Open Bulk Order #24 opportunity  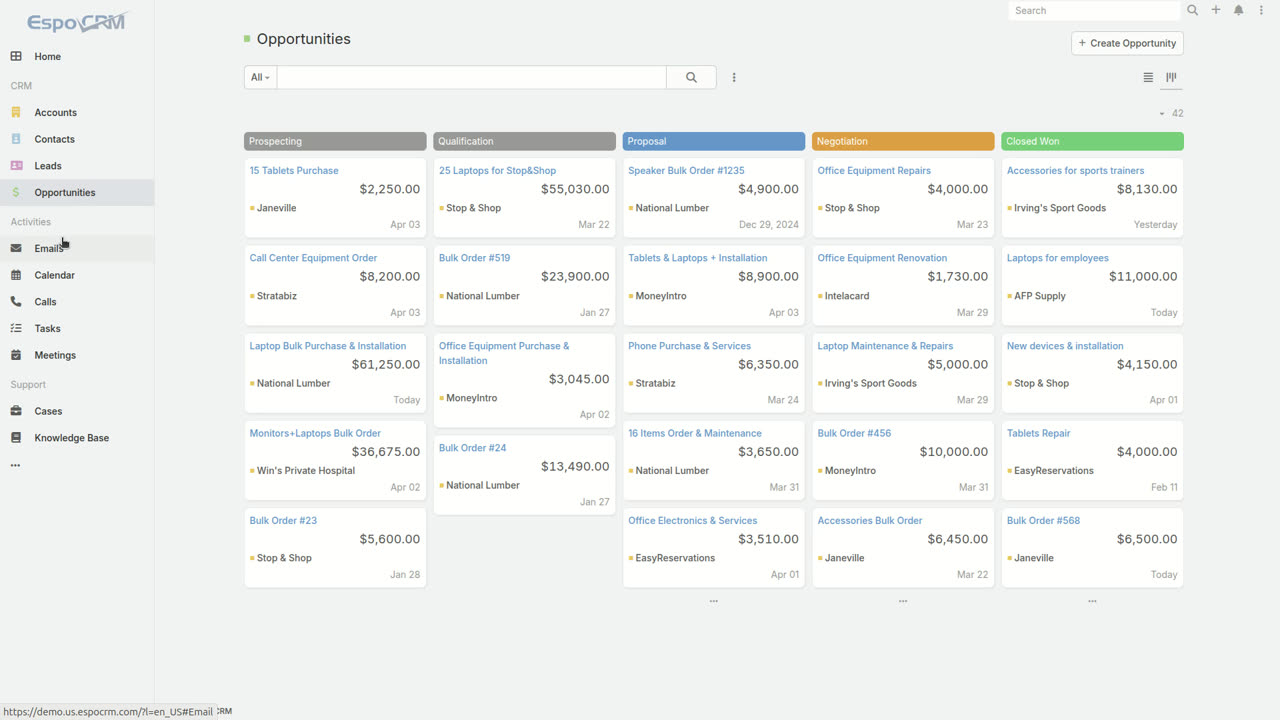(x=472, y=448)
